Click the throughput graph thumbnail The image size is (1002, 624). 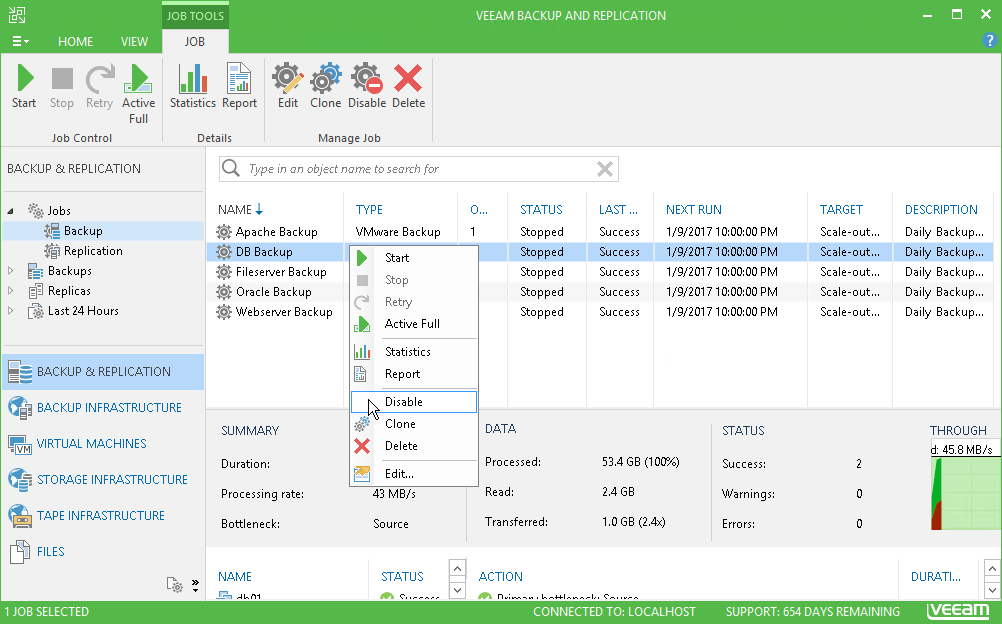(966, 493)
